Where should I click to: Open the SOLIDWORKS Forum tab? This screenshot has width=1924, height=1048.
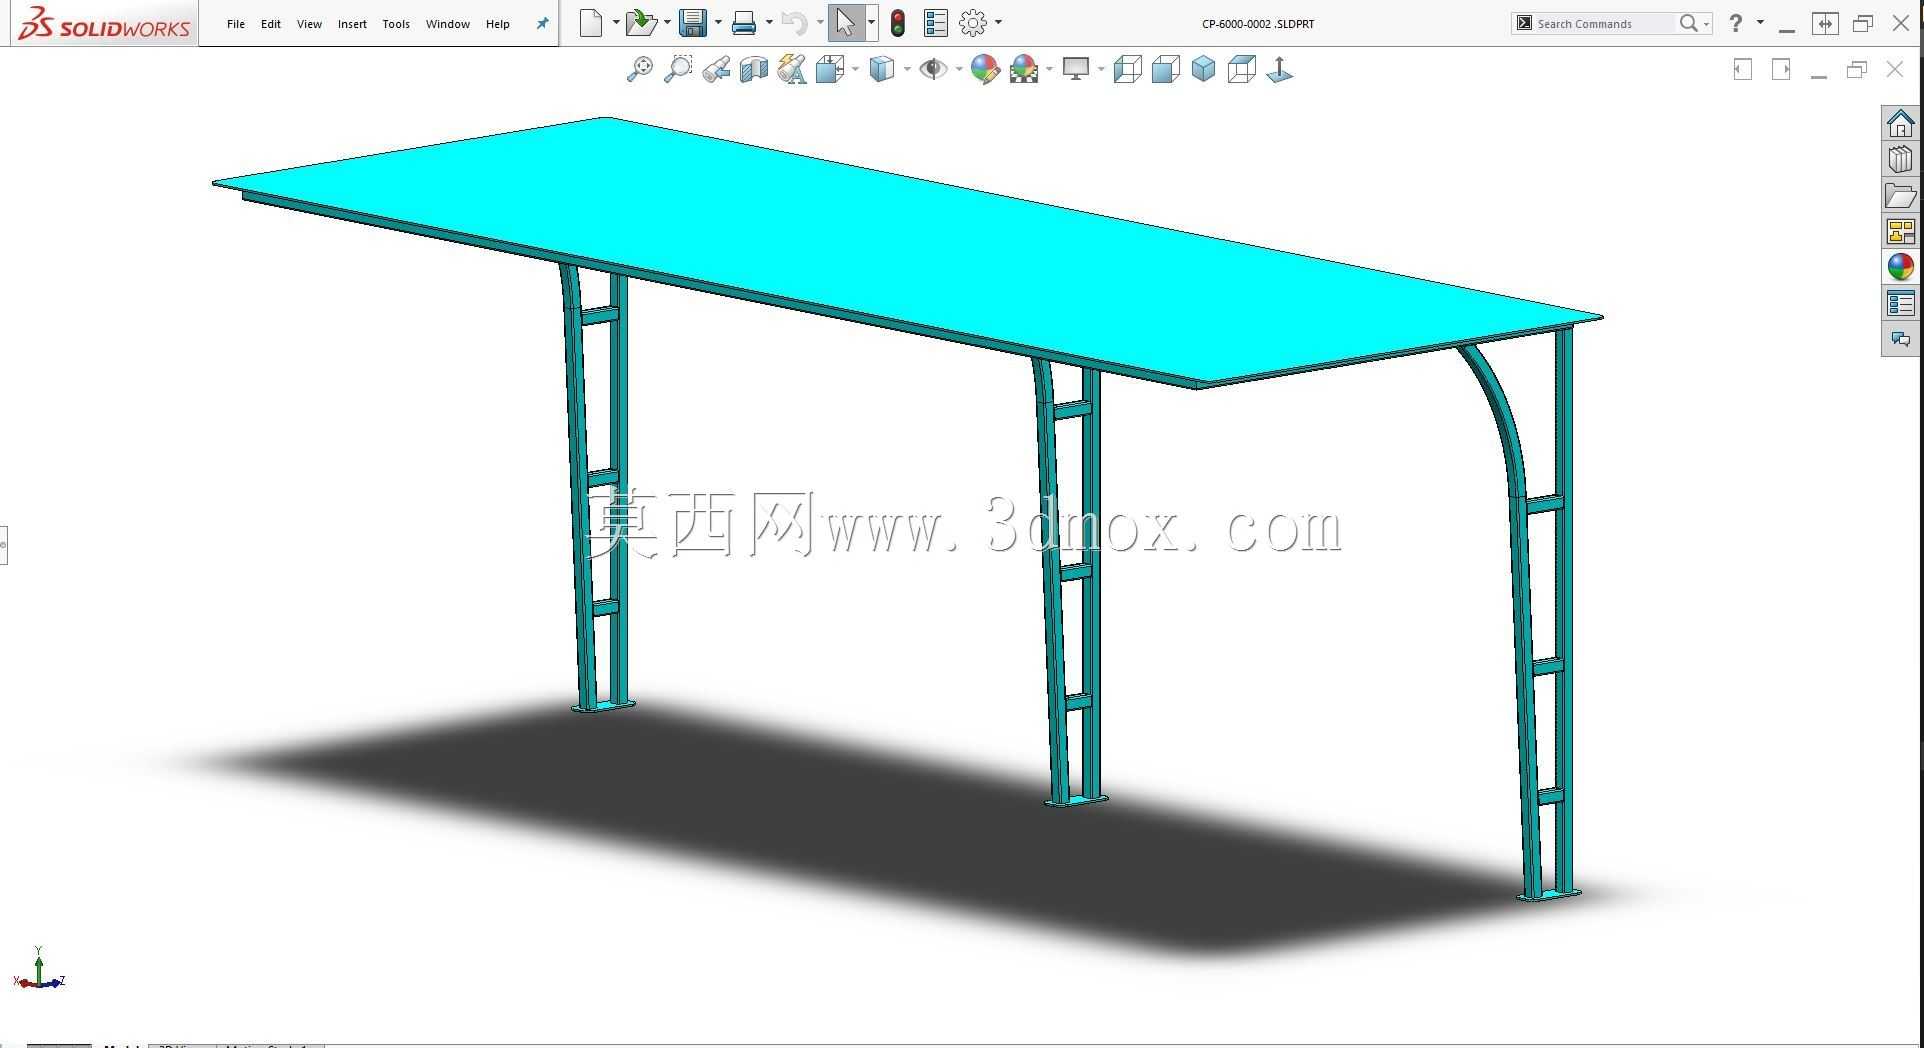(1901, 340)
